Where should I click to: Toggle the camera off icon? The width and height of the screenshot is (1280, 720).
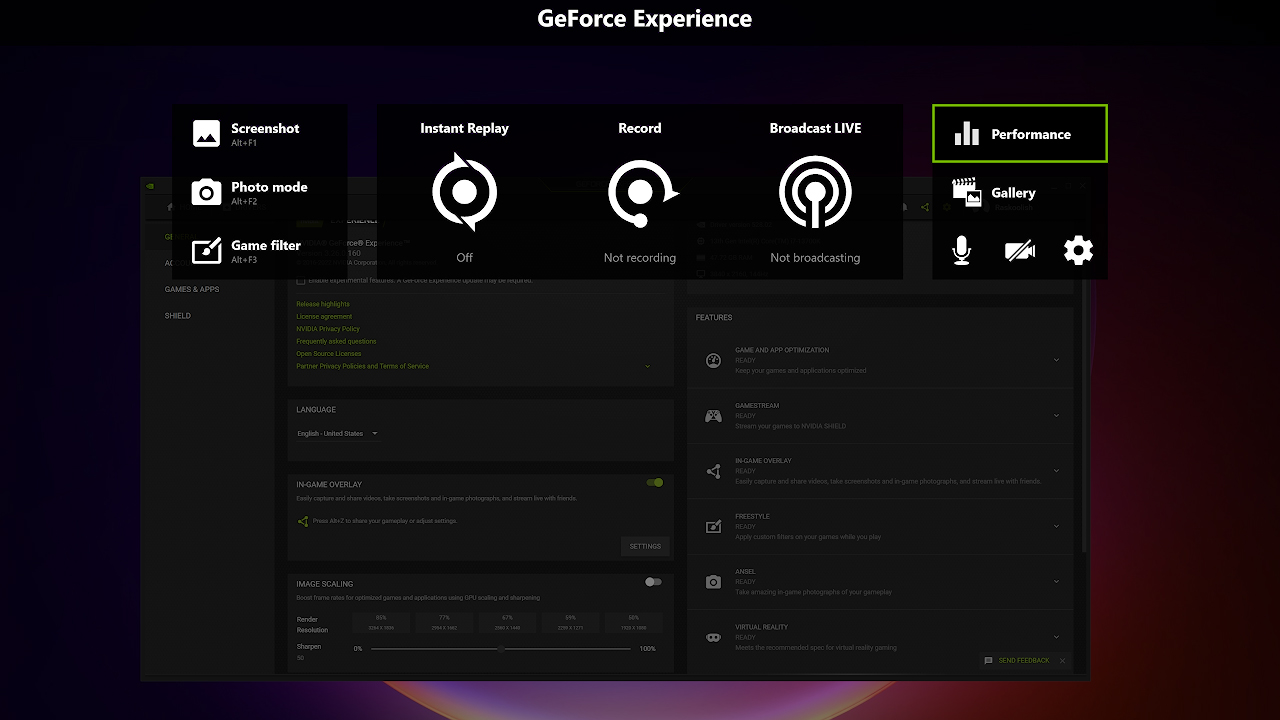tap(1019, 250)
